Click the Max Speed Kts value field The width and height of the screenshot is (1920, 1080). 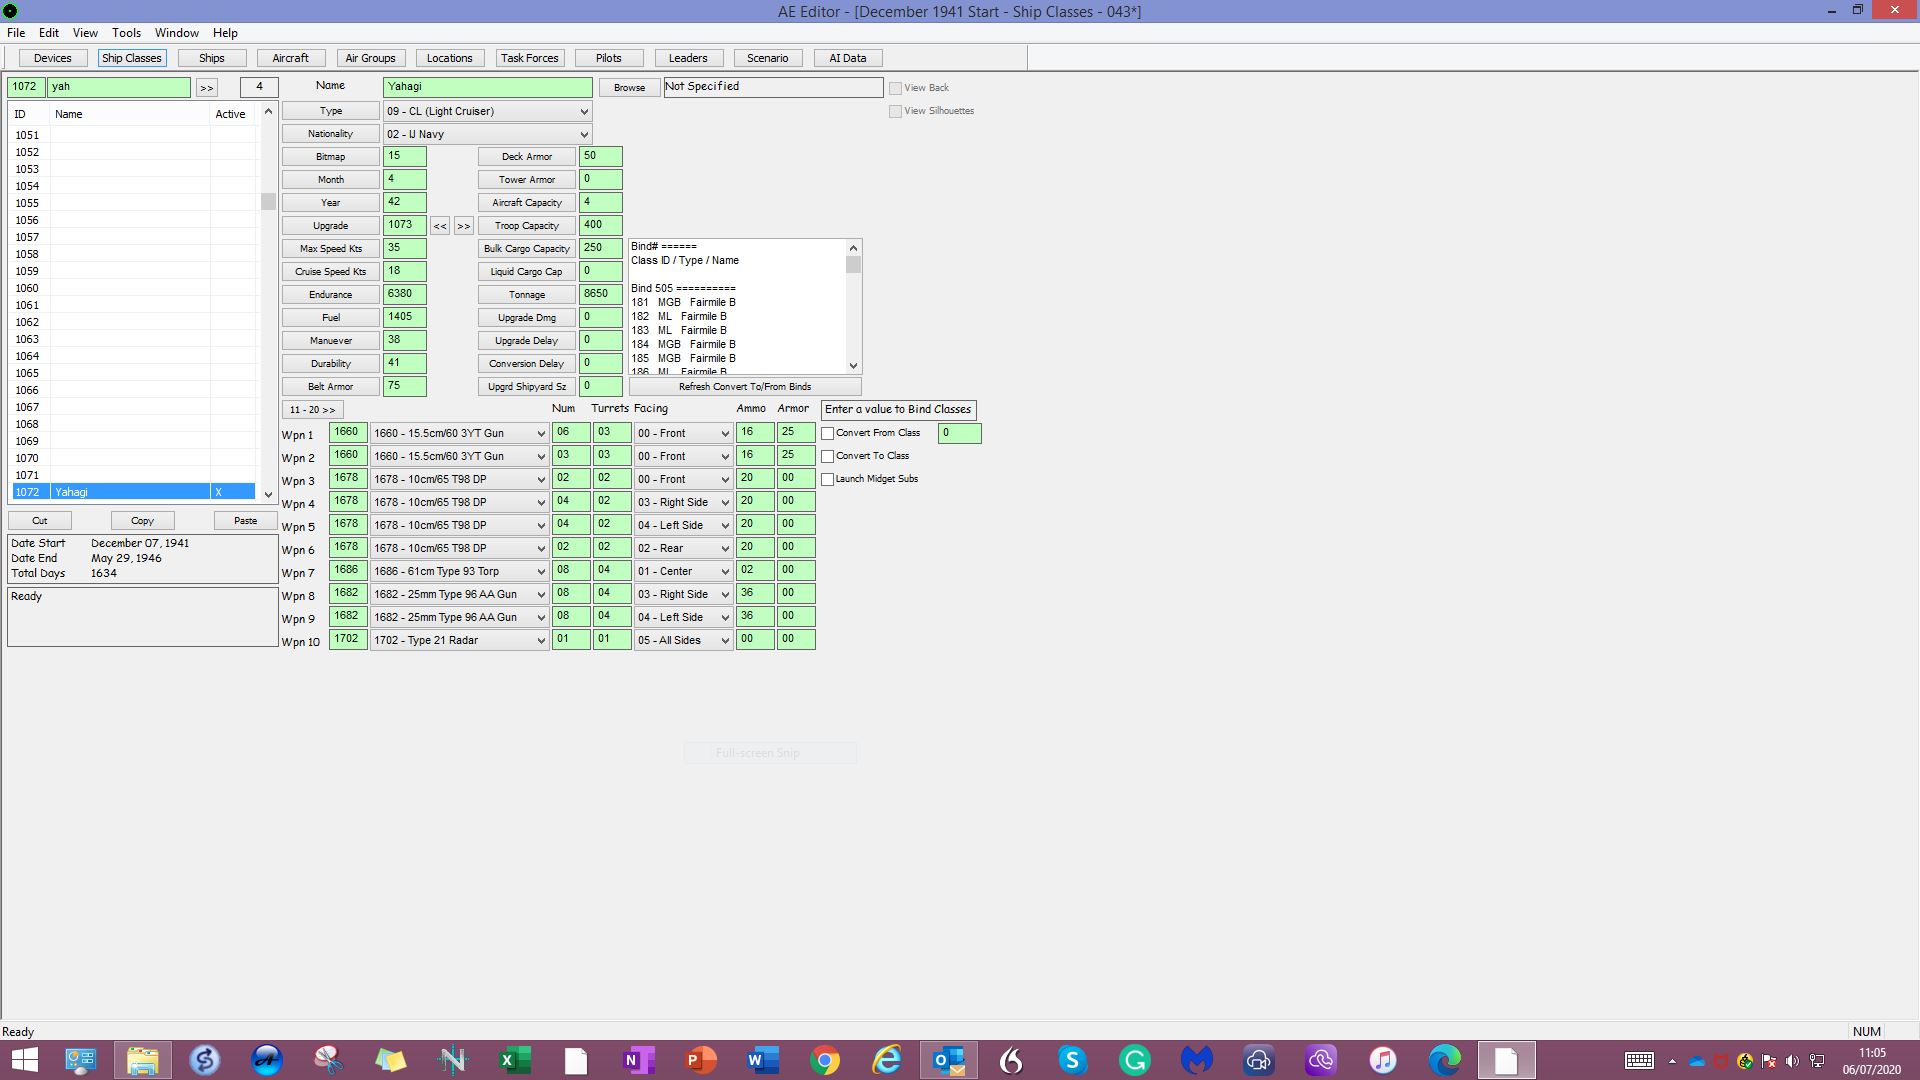click(x=404, y=249)
